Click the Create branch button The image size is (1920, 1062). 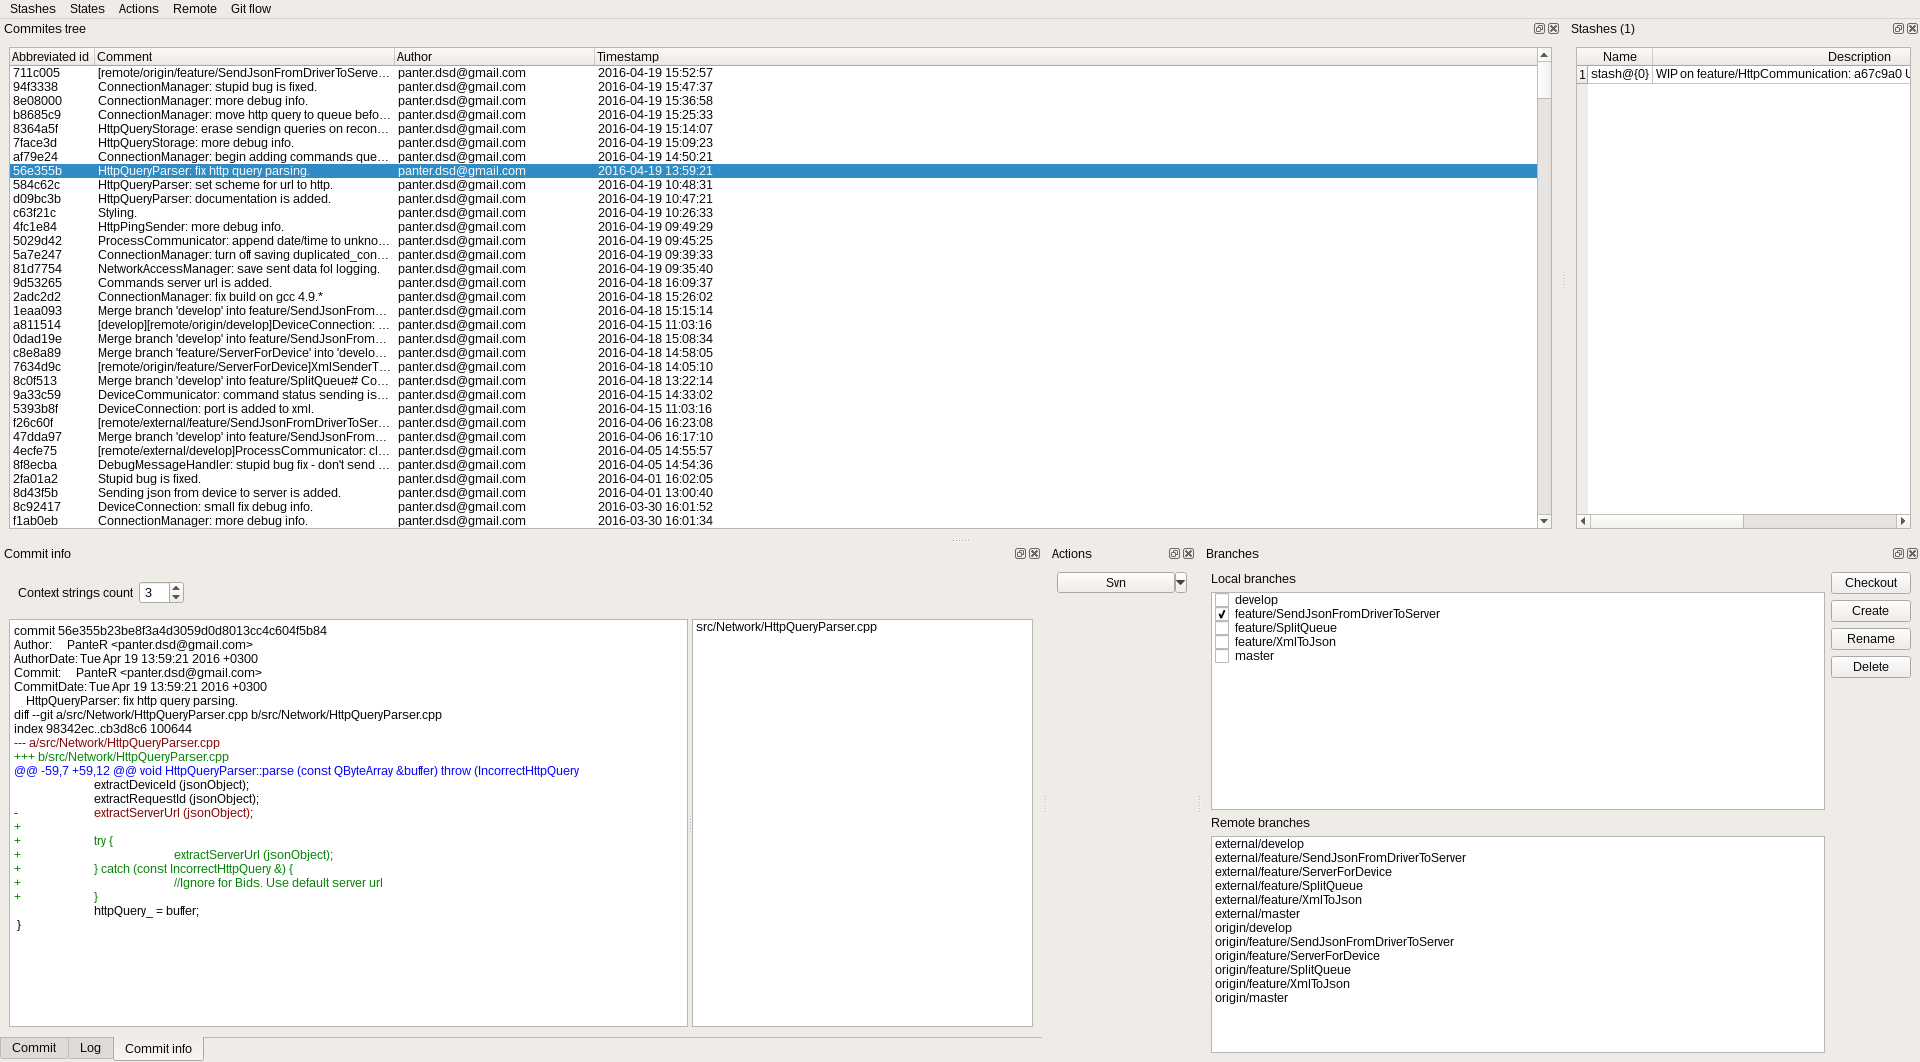point(1870,611)
